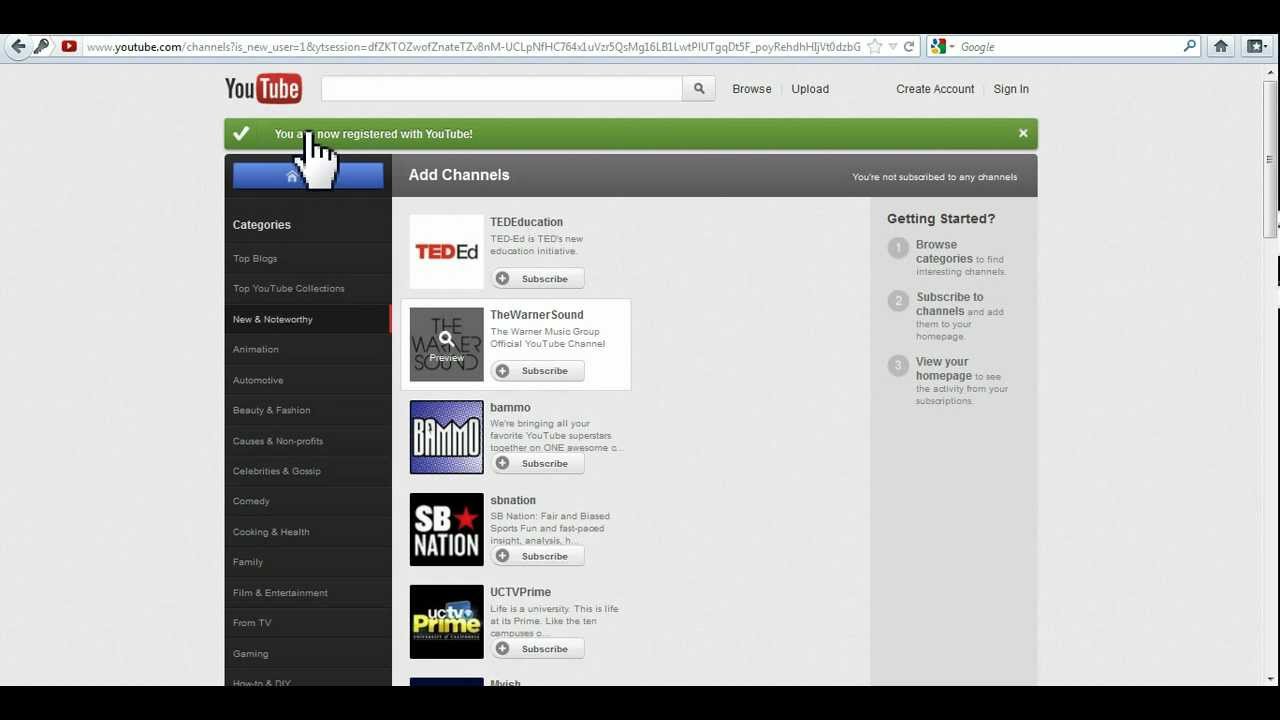Subscribe to bammo channel

(537, 464)
